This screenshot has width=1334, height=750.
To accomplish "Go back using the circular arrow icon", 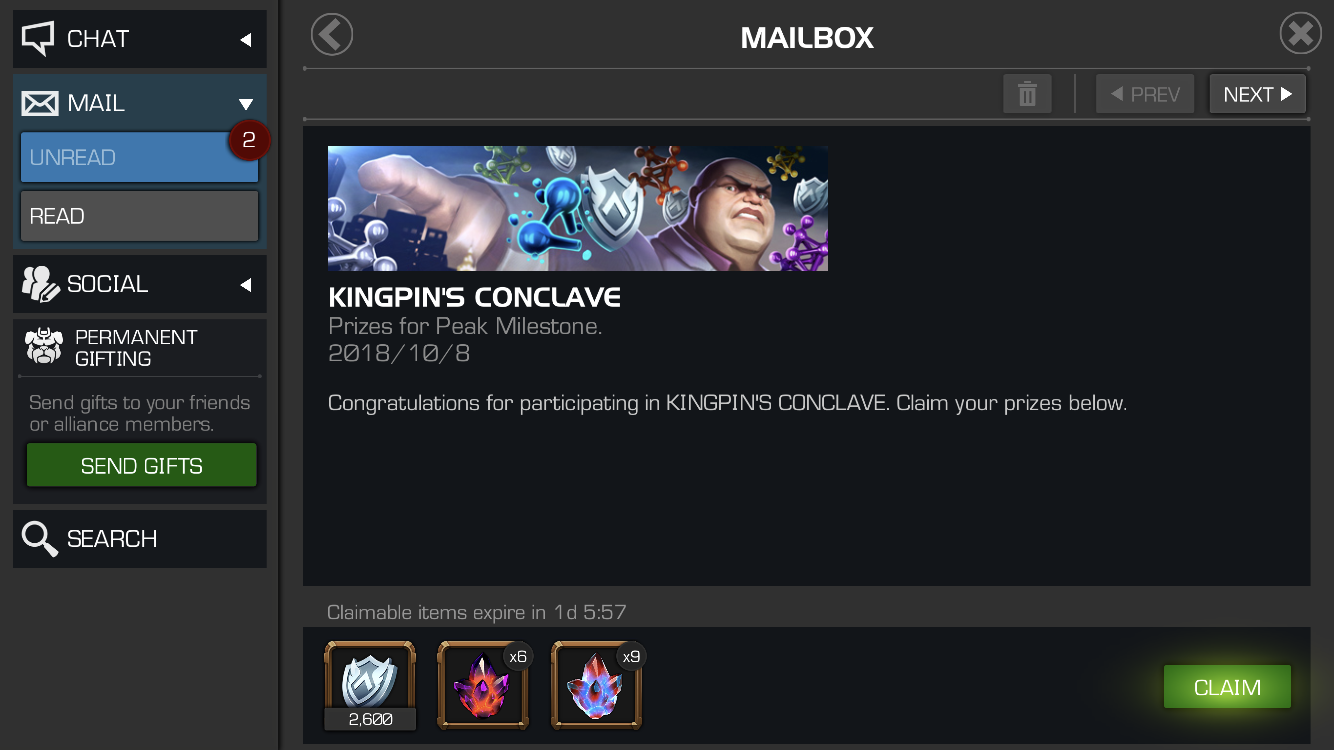I will tap(332, 35).
